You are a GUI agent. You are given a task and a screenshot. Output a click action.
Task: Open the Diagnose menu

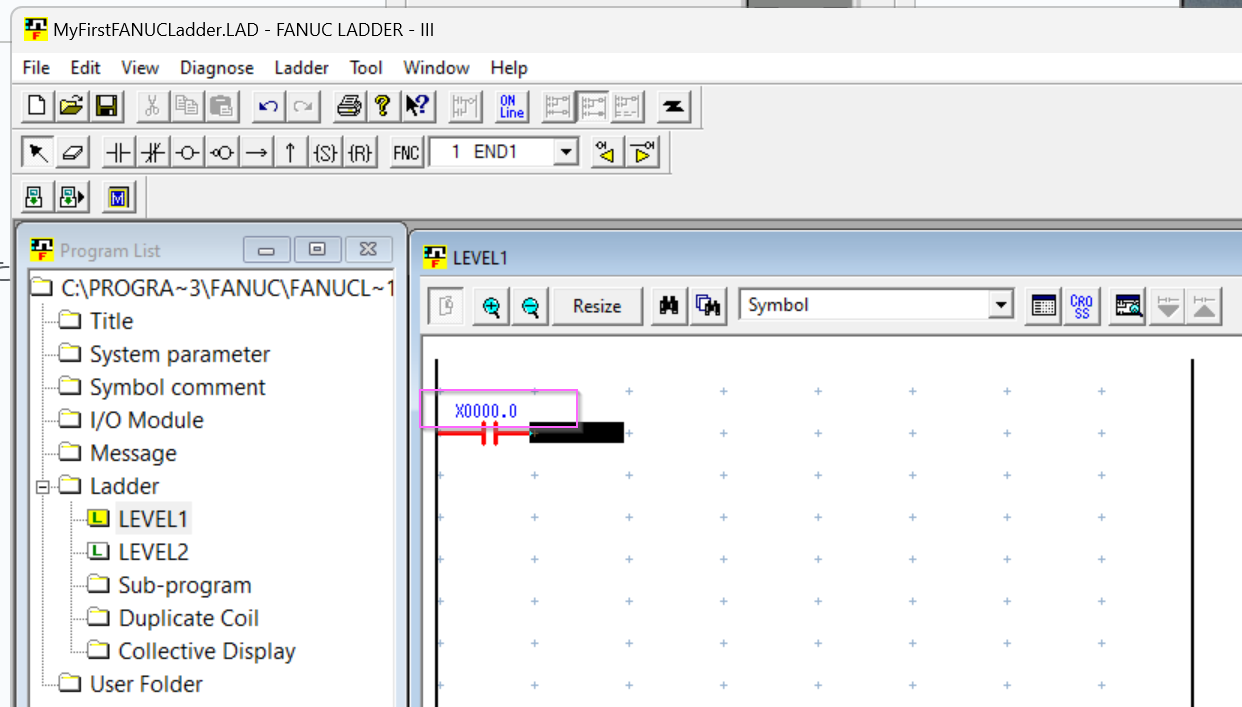(x=217, y=68)
